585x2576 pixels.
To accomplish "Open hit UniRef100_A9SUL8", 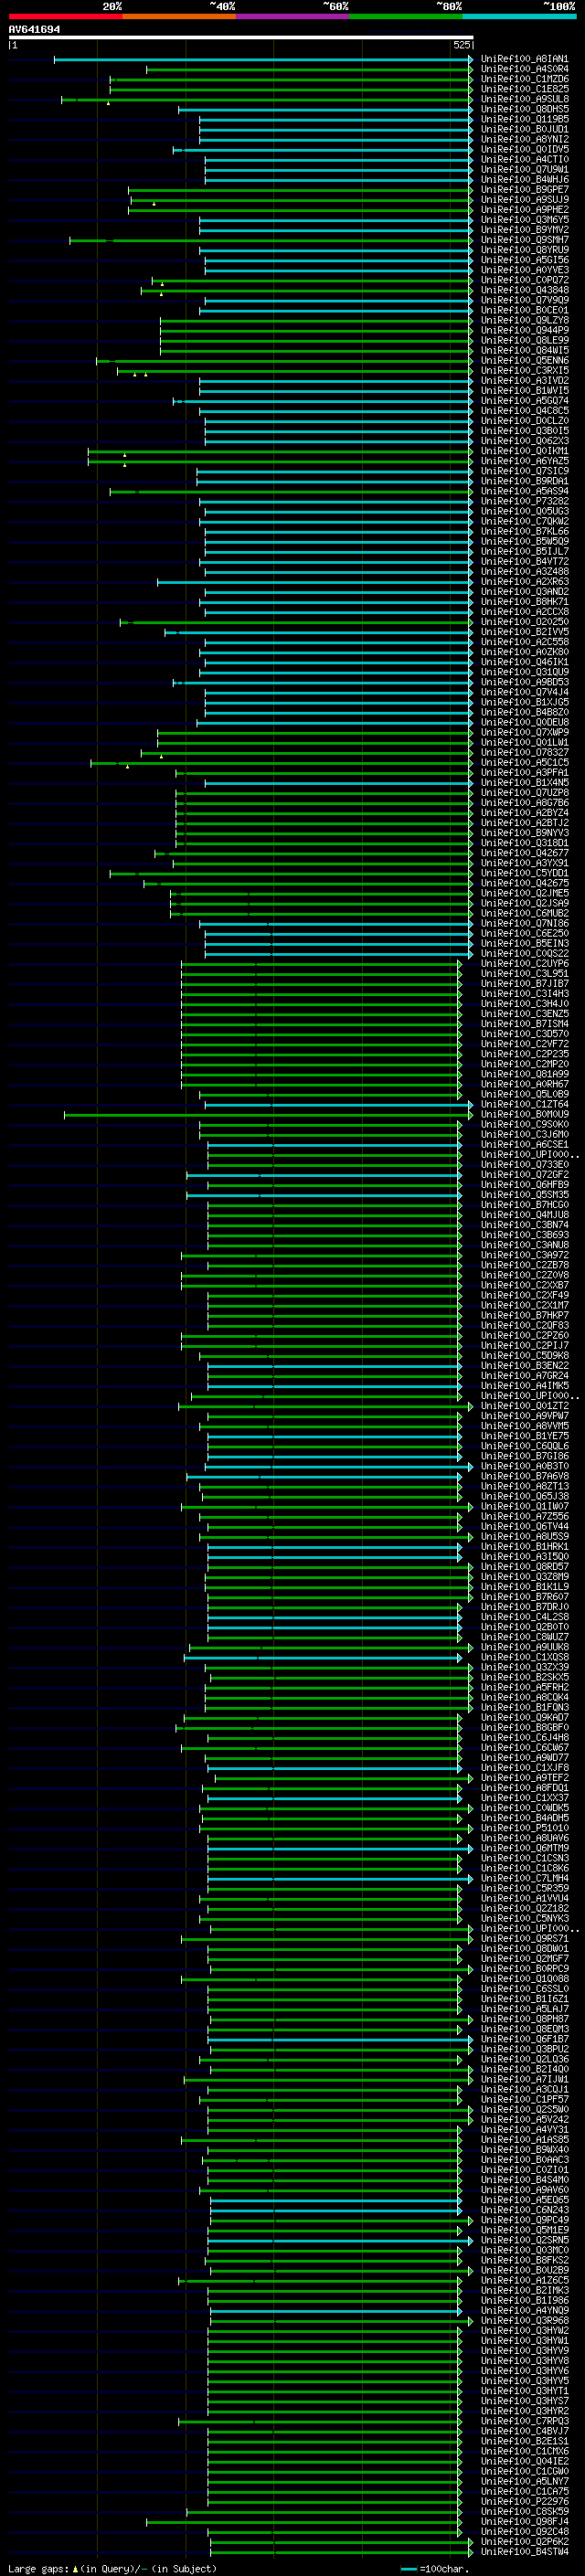I will 524,99.
